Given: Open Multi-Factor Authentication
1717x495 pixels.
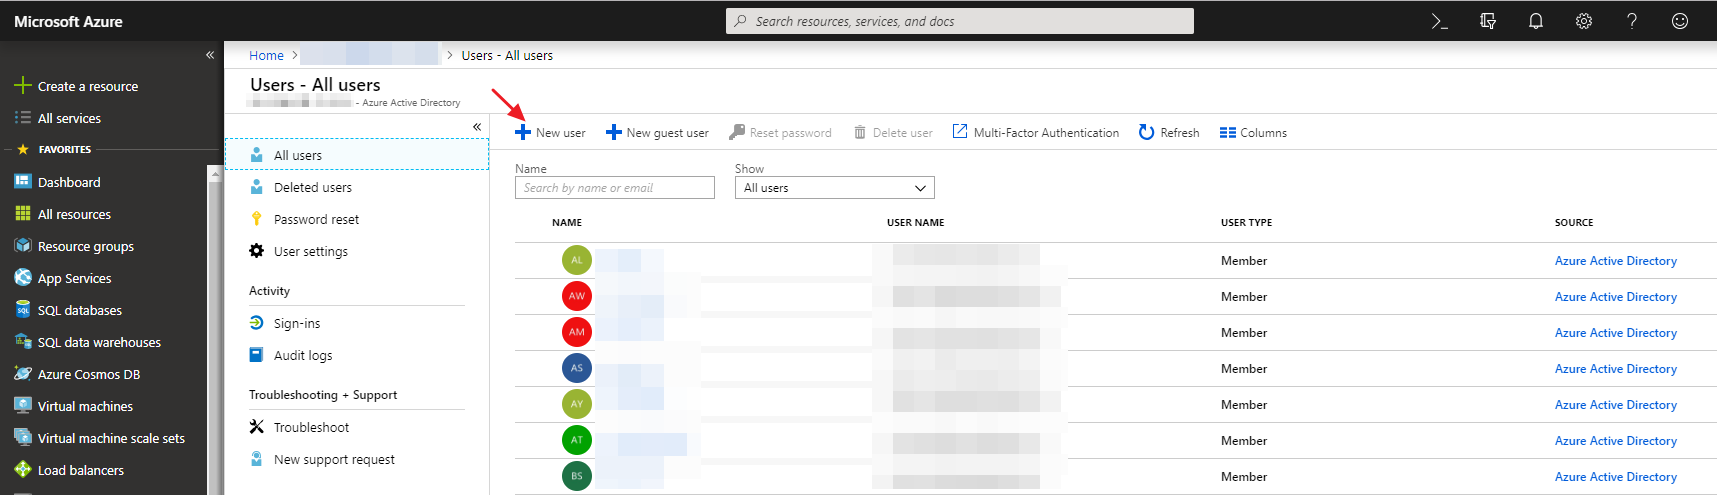Looking at the screenshot, I should (1036, 133).
